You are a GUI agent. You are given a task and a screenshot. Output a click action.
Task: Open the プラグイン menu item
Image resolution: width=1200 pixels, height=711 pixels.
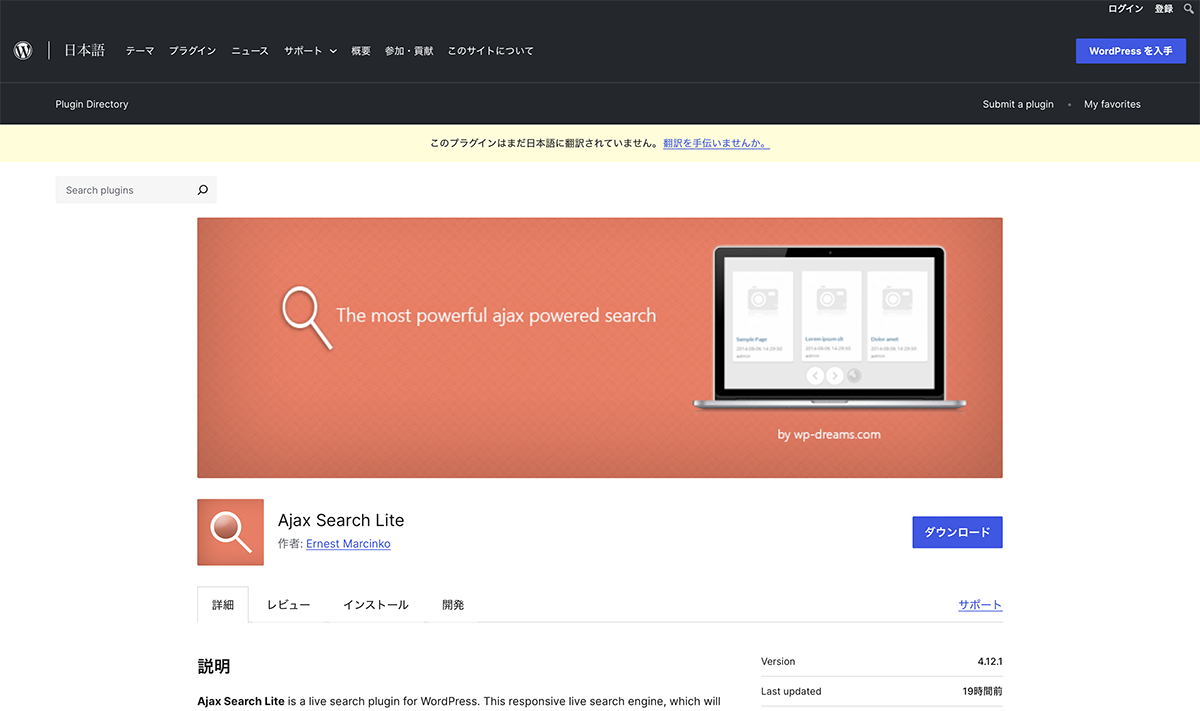[192, 51]
